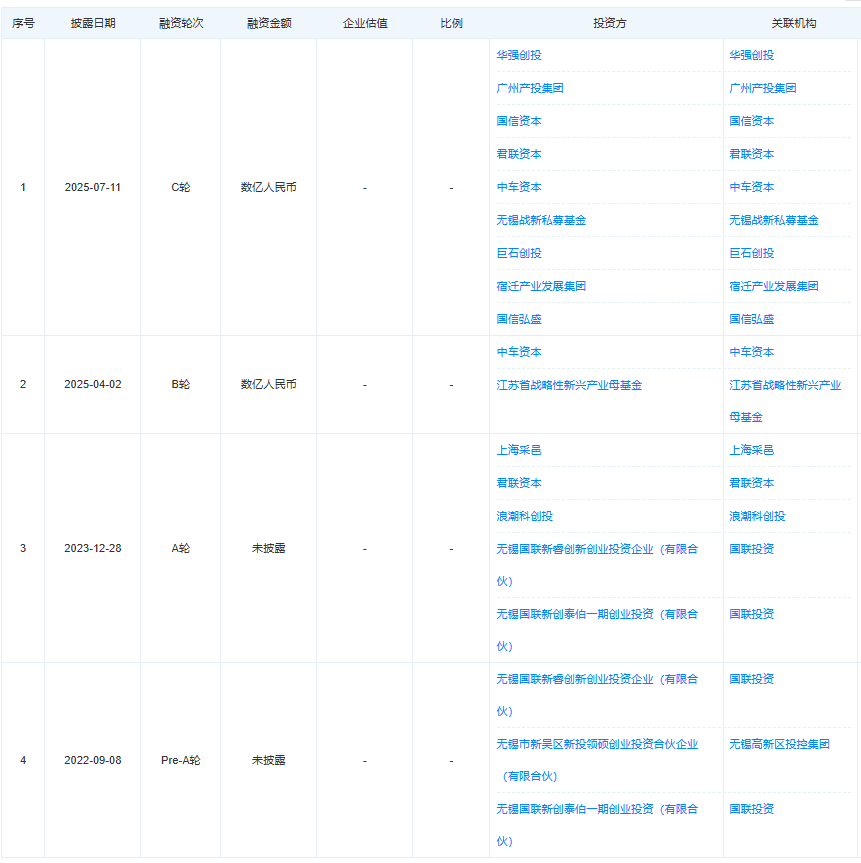Click 无锡高新区投控集团 关联机构 link
The image size is (861, 863).
coord(779,744)
